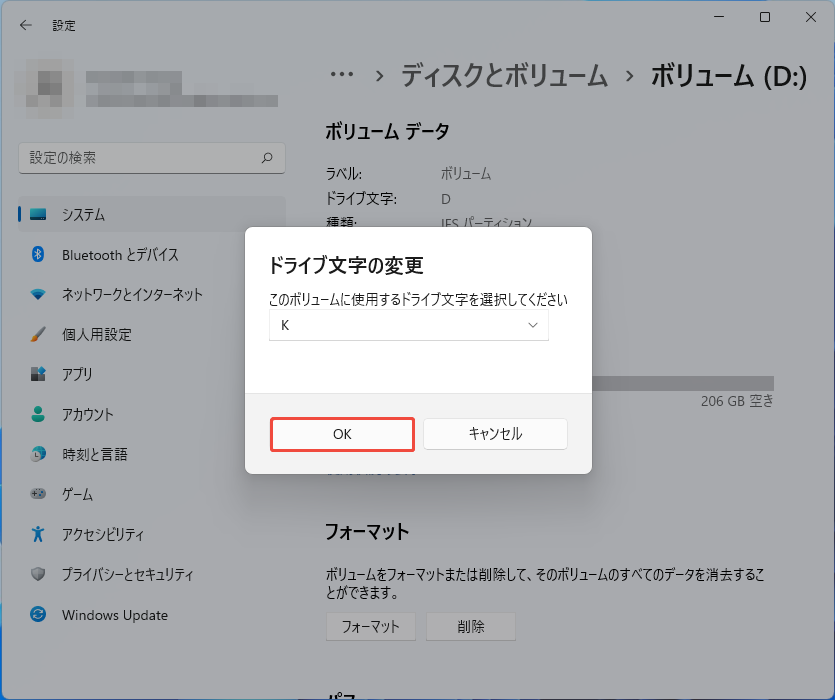Go back with the arrow icon
This screenshot has width=835, height=700.
pyautogui.click(x=26, y=25)
